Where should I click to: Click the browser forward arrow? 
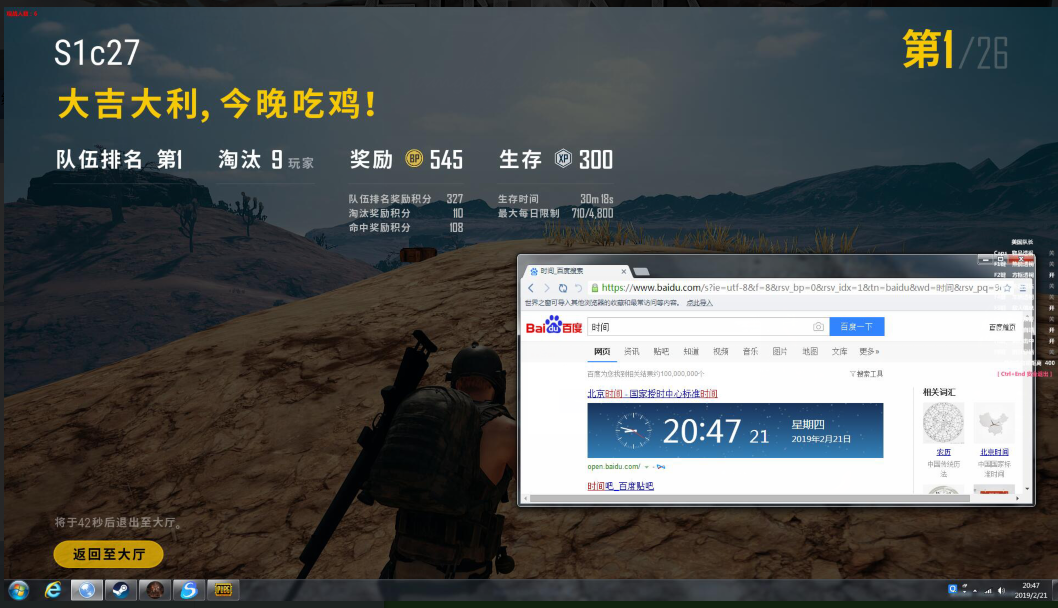547,288
